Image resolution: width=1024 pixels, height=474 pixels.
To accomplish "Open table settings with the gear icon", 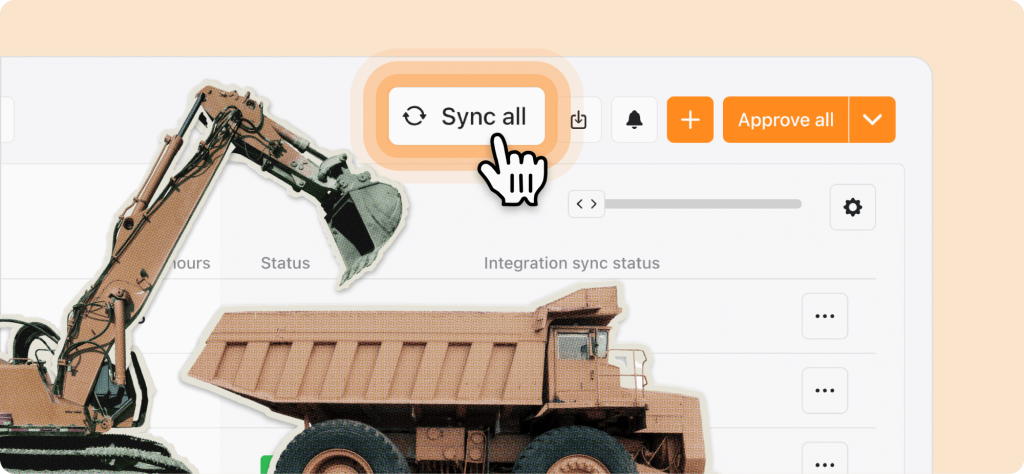I will click(852, 207).
